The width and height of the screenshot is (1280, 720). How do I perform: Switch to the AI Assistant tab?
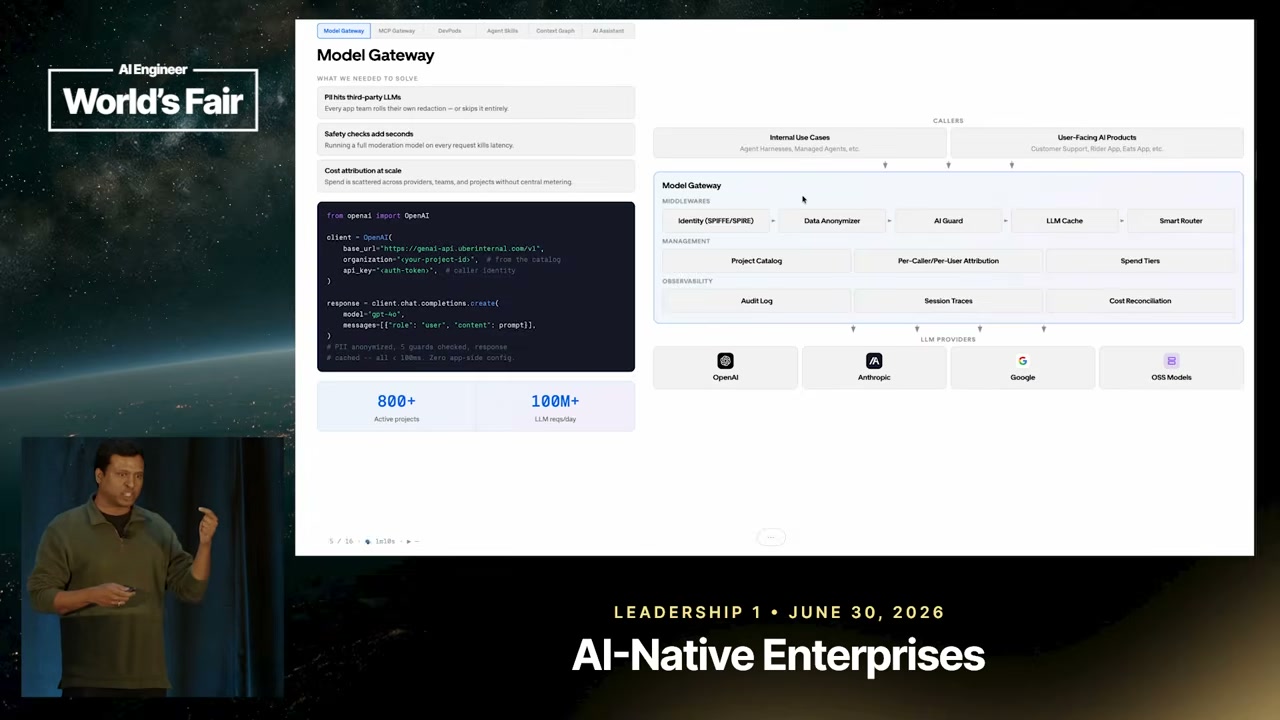coord(608,31)
